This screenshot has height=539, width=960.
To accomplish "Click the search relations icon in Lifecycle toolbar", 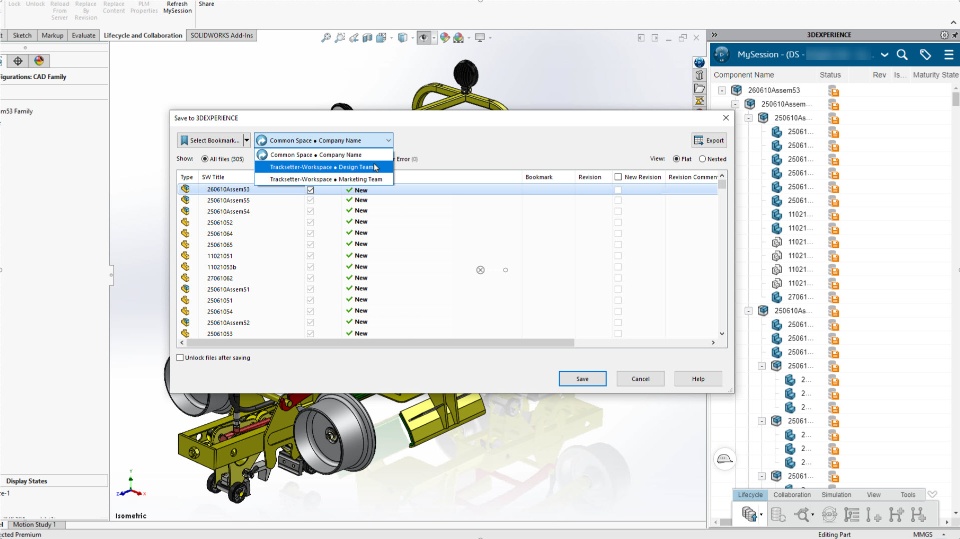I will [x=802, y=514].
